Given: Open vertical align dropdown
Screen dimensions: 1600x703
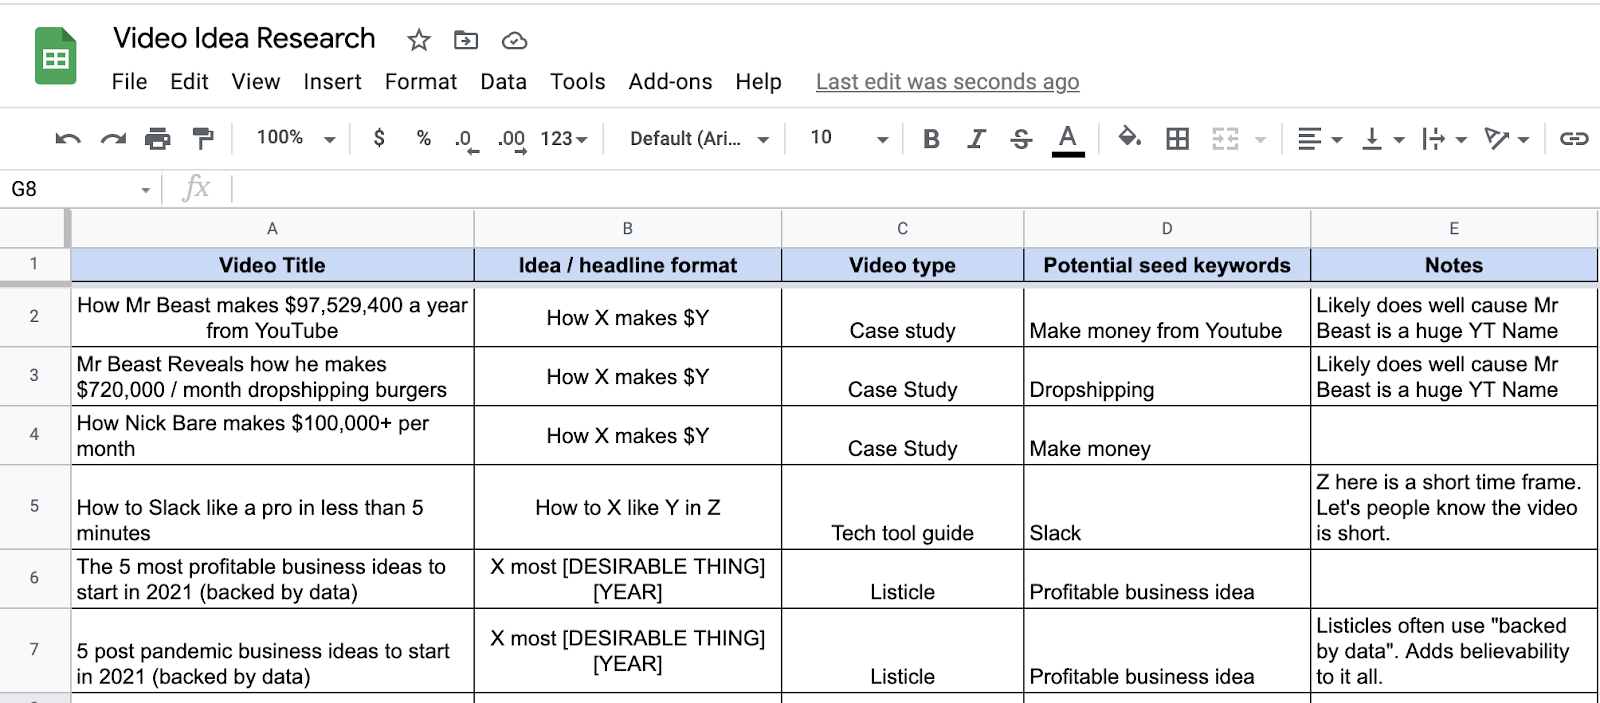Looking at the screenshot, I should coord(1383,139).
